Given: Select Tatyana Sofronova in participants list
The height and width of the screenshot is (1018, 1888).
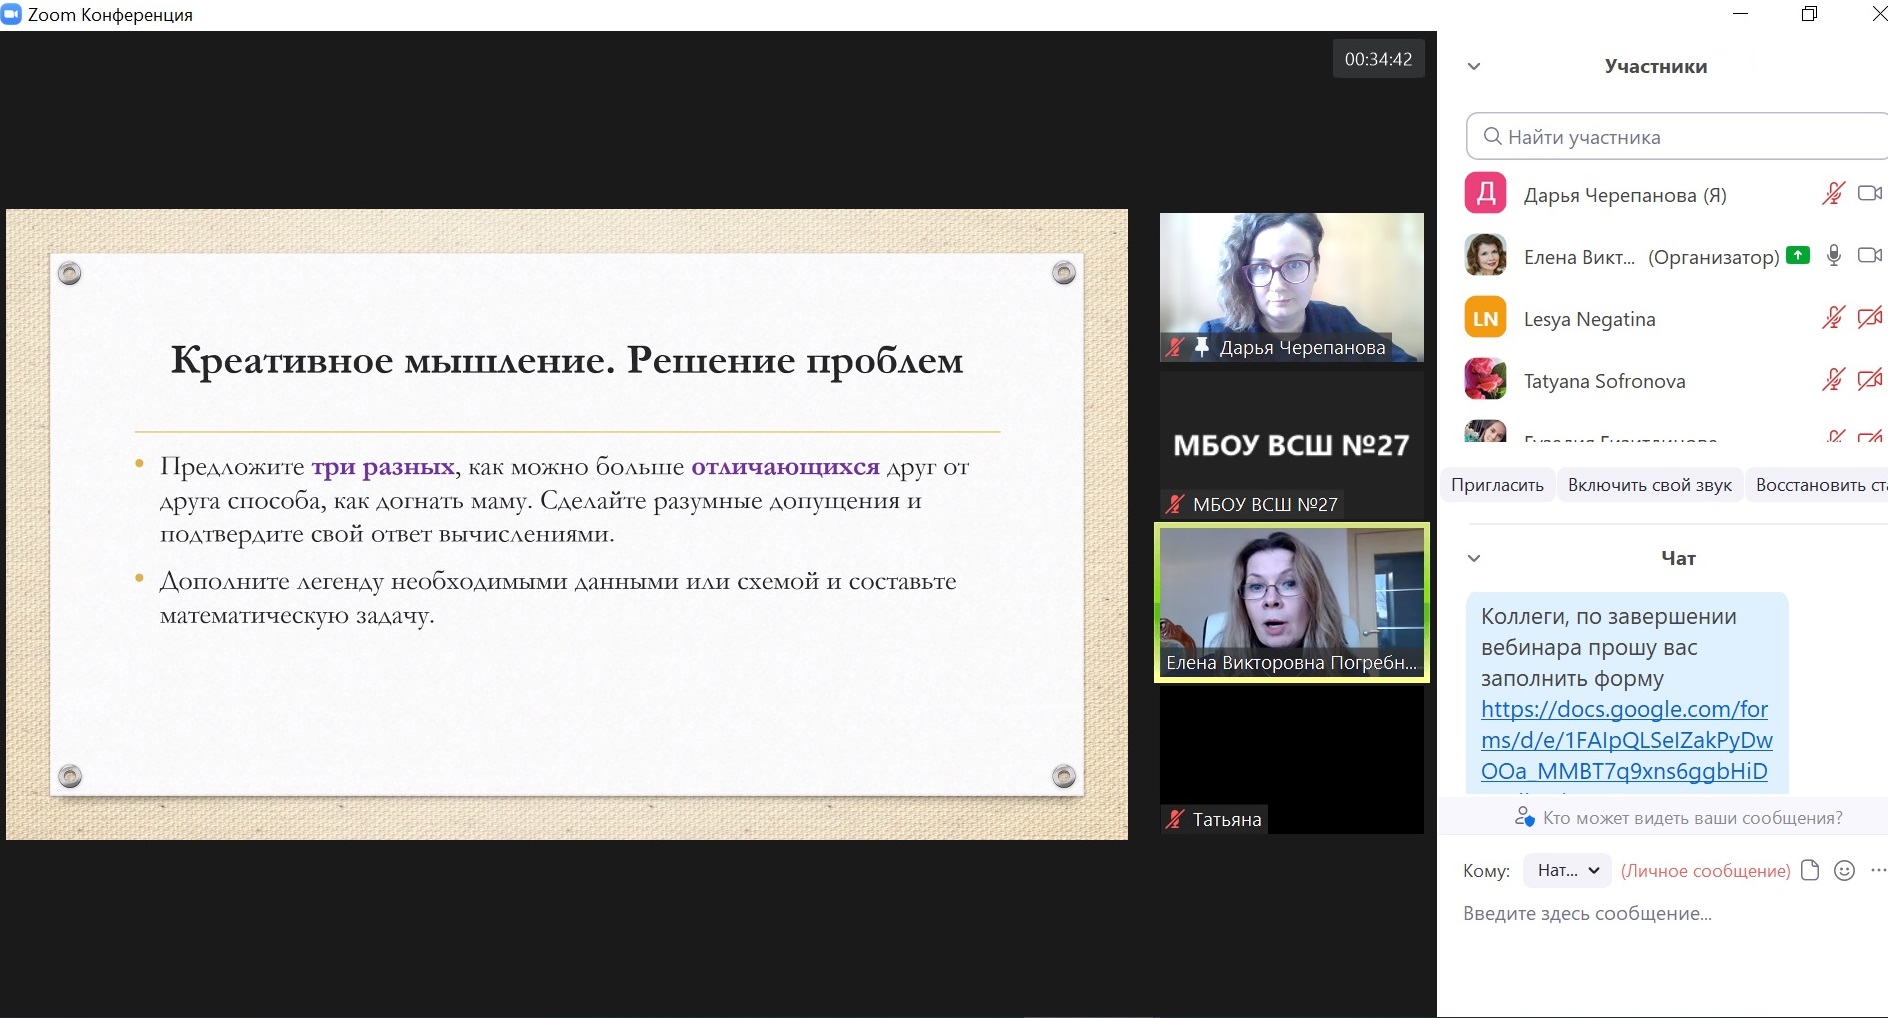Looking at the screenshot, I should (1604, 381).
